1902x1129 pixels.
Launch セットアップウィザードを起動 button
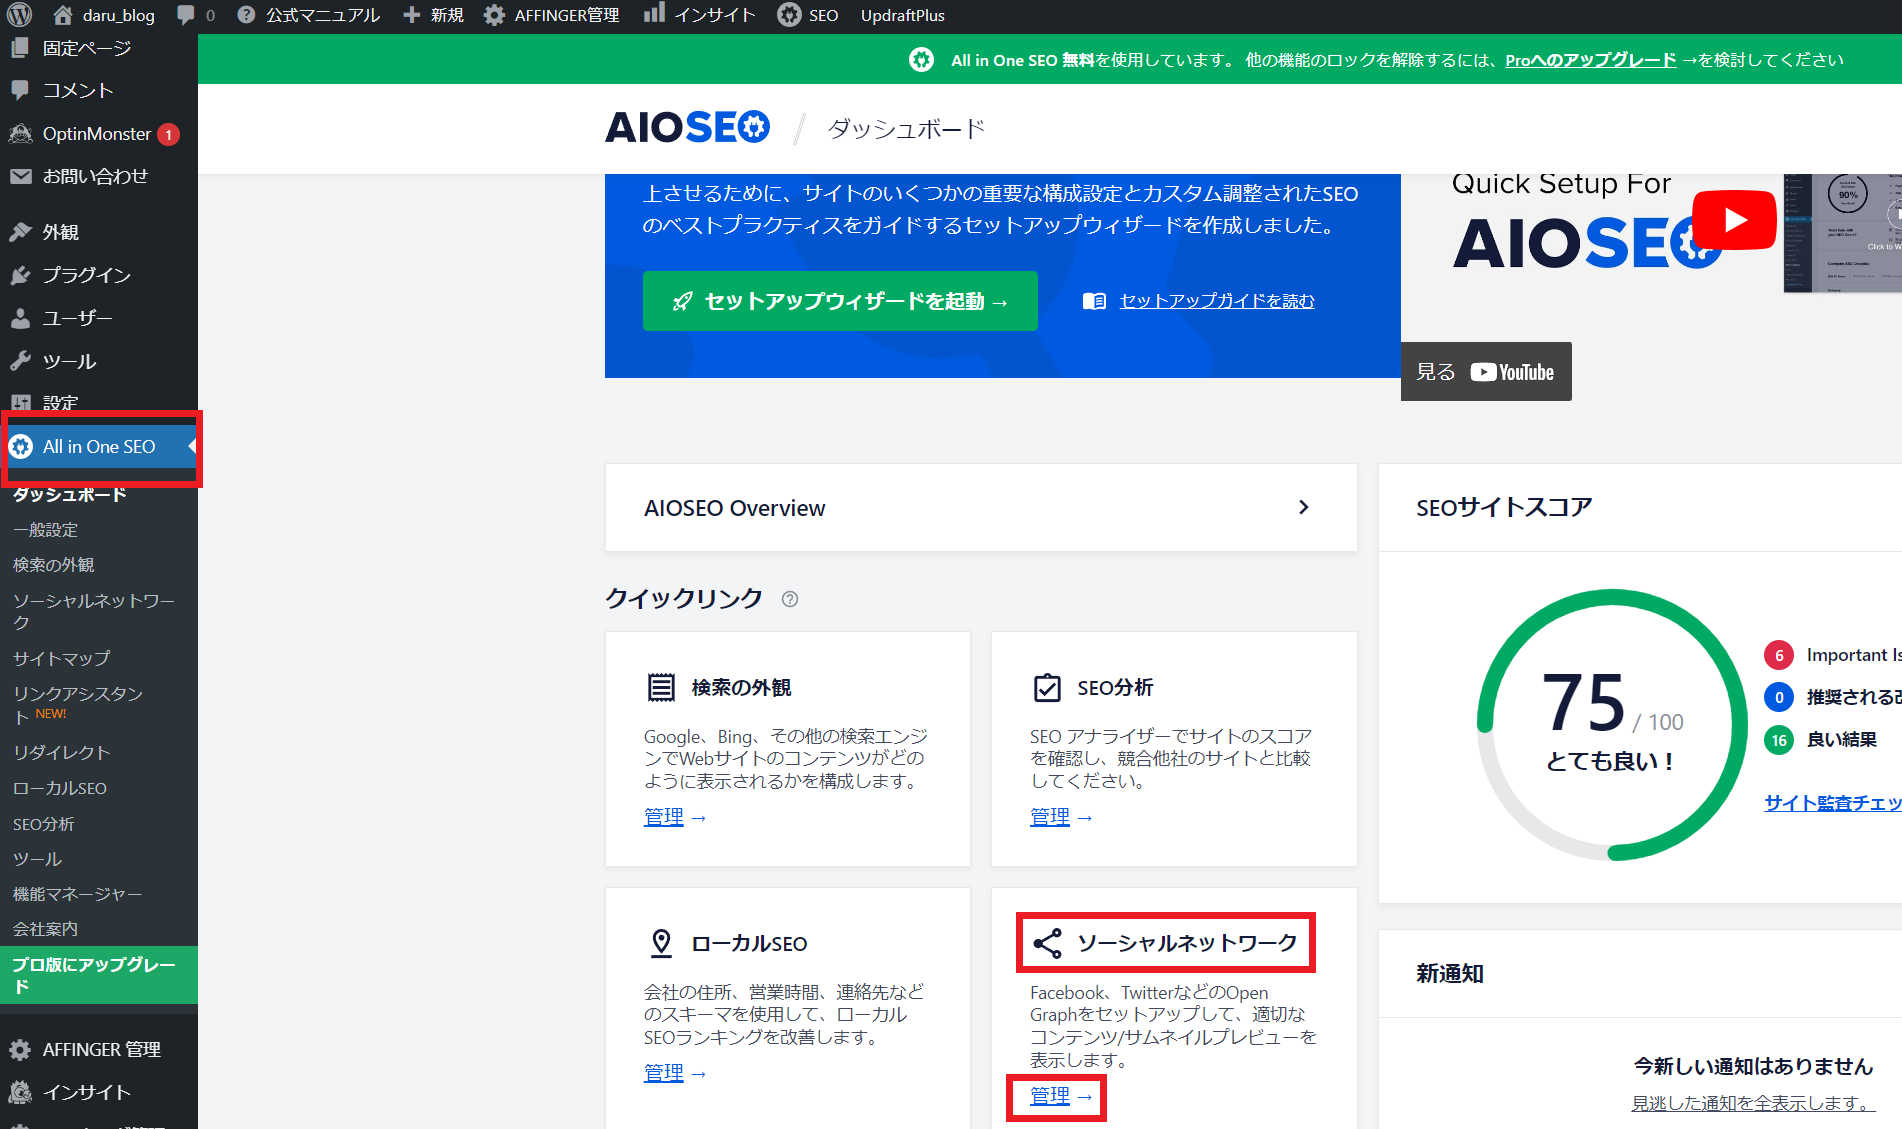[x=840, y=301]
